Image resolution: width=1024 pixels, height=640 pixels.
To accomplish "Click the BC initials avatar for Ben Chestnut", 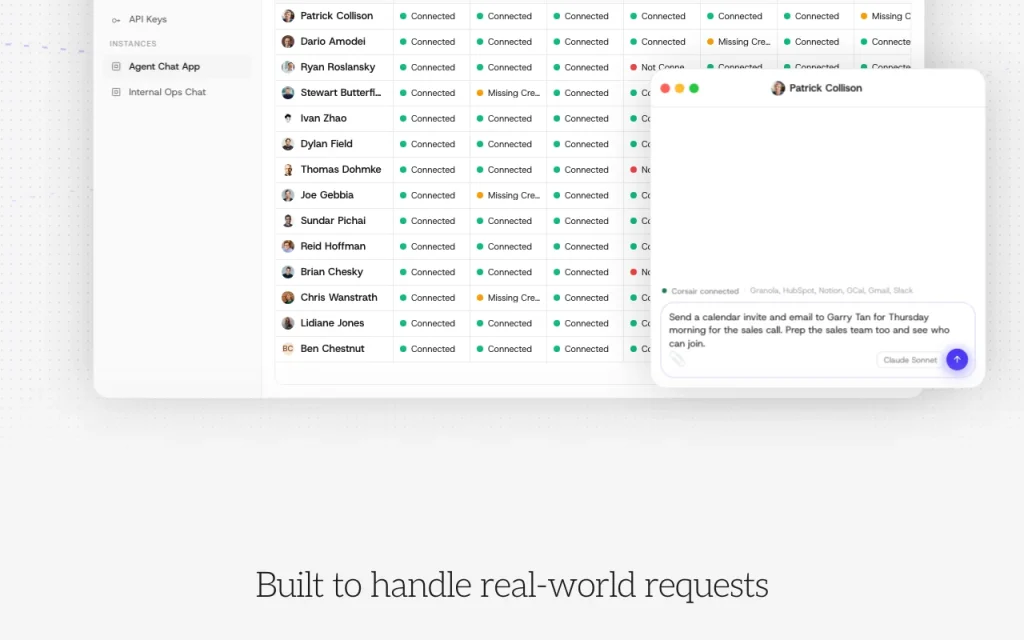I will tap(288, 349).
